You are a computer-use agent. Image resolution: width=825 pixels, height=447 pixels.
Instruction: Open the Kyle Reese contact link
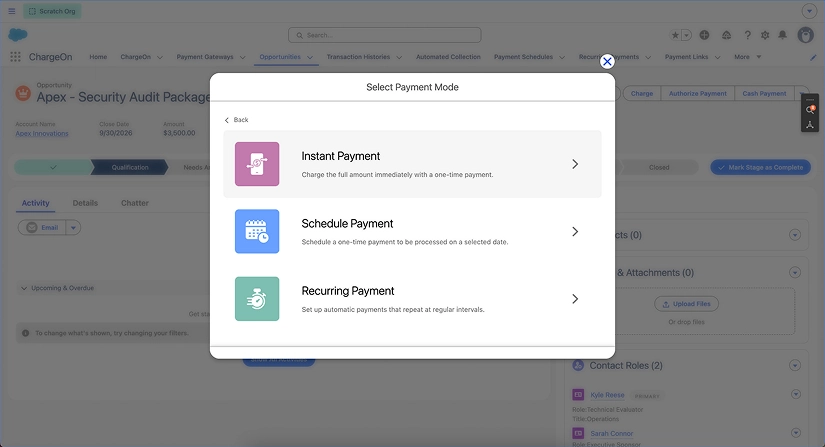point(607,395)
